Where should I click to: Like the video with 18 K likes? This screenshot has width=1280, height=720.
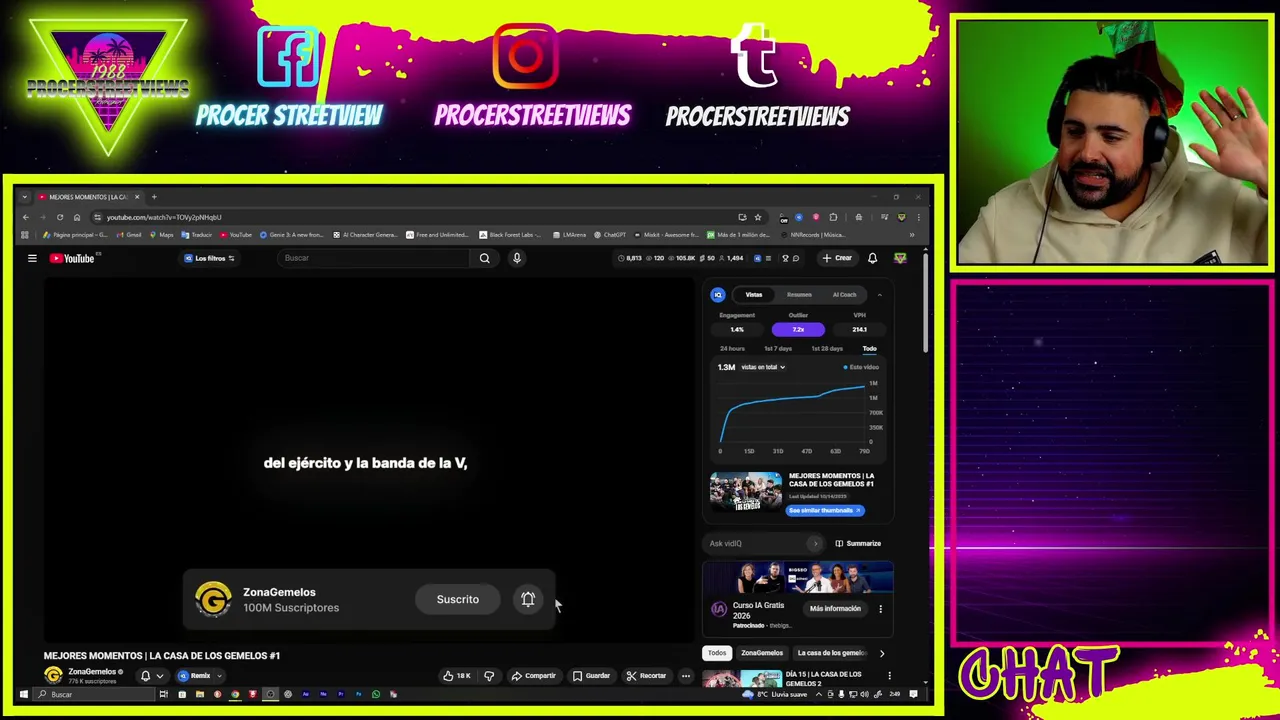click(x=457, y=676)
